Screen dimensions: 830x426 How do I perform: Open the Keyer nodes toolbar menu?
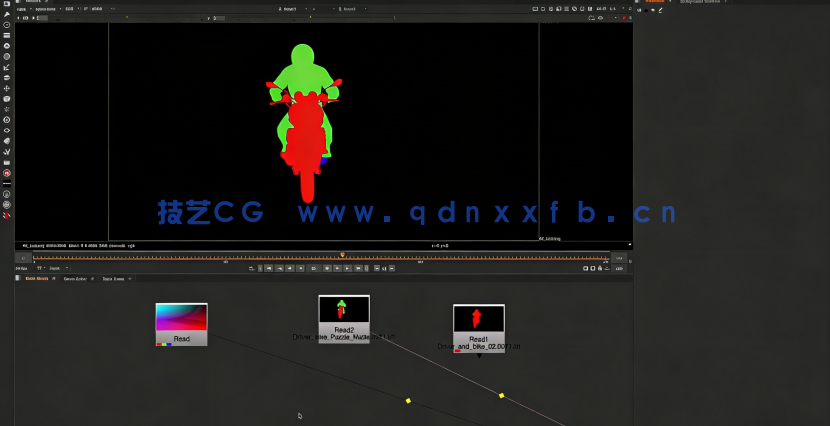click(x=7, y=67)
